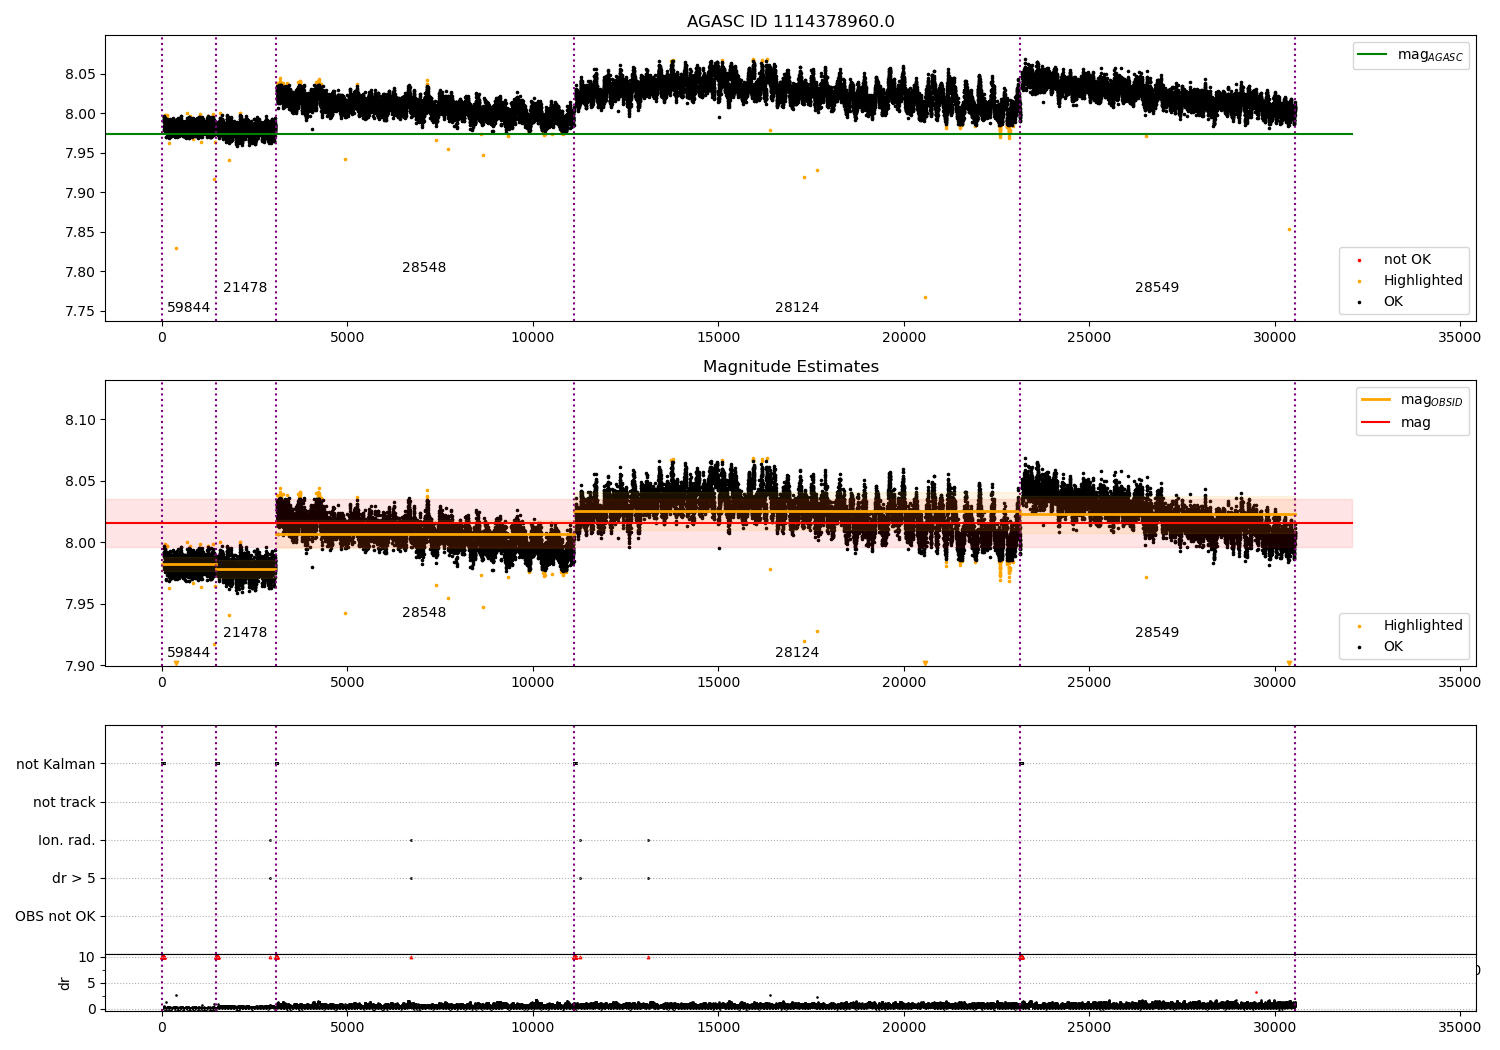
Task: Click y-axis tick 7.85 on the AGASC ID plot
Action: click(80, 233)
